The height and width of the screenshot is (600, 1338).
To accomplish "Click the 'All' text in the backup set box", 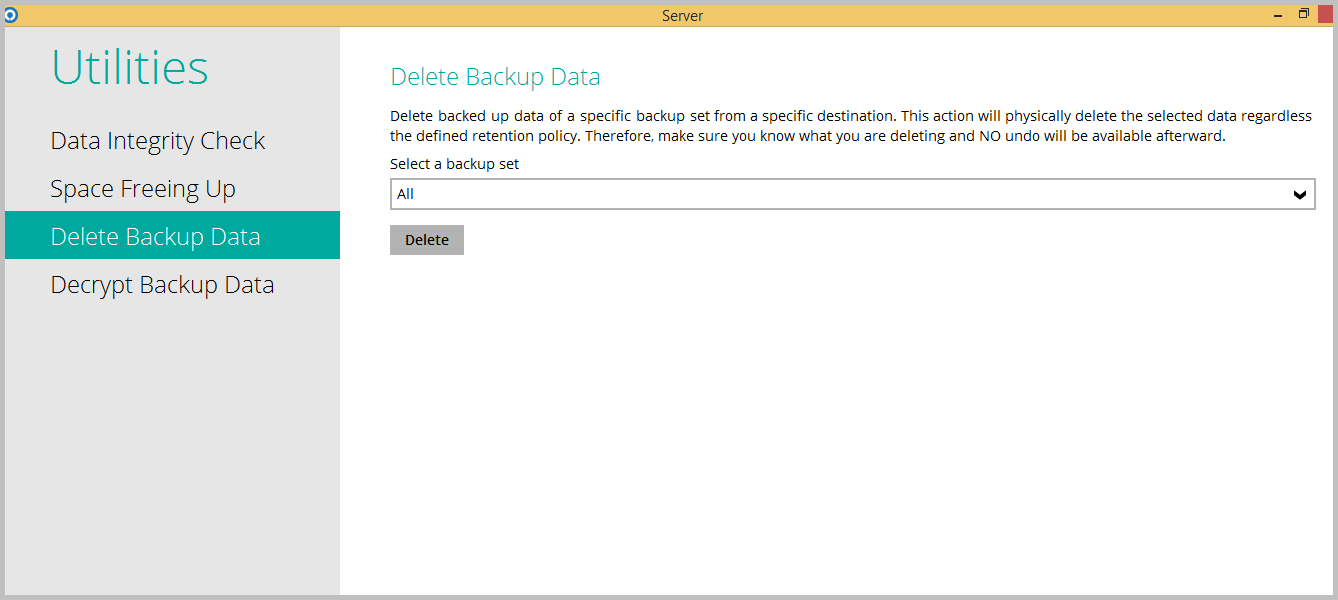I will point(405,194).
